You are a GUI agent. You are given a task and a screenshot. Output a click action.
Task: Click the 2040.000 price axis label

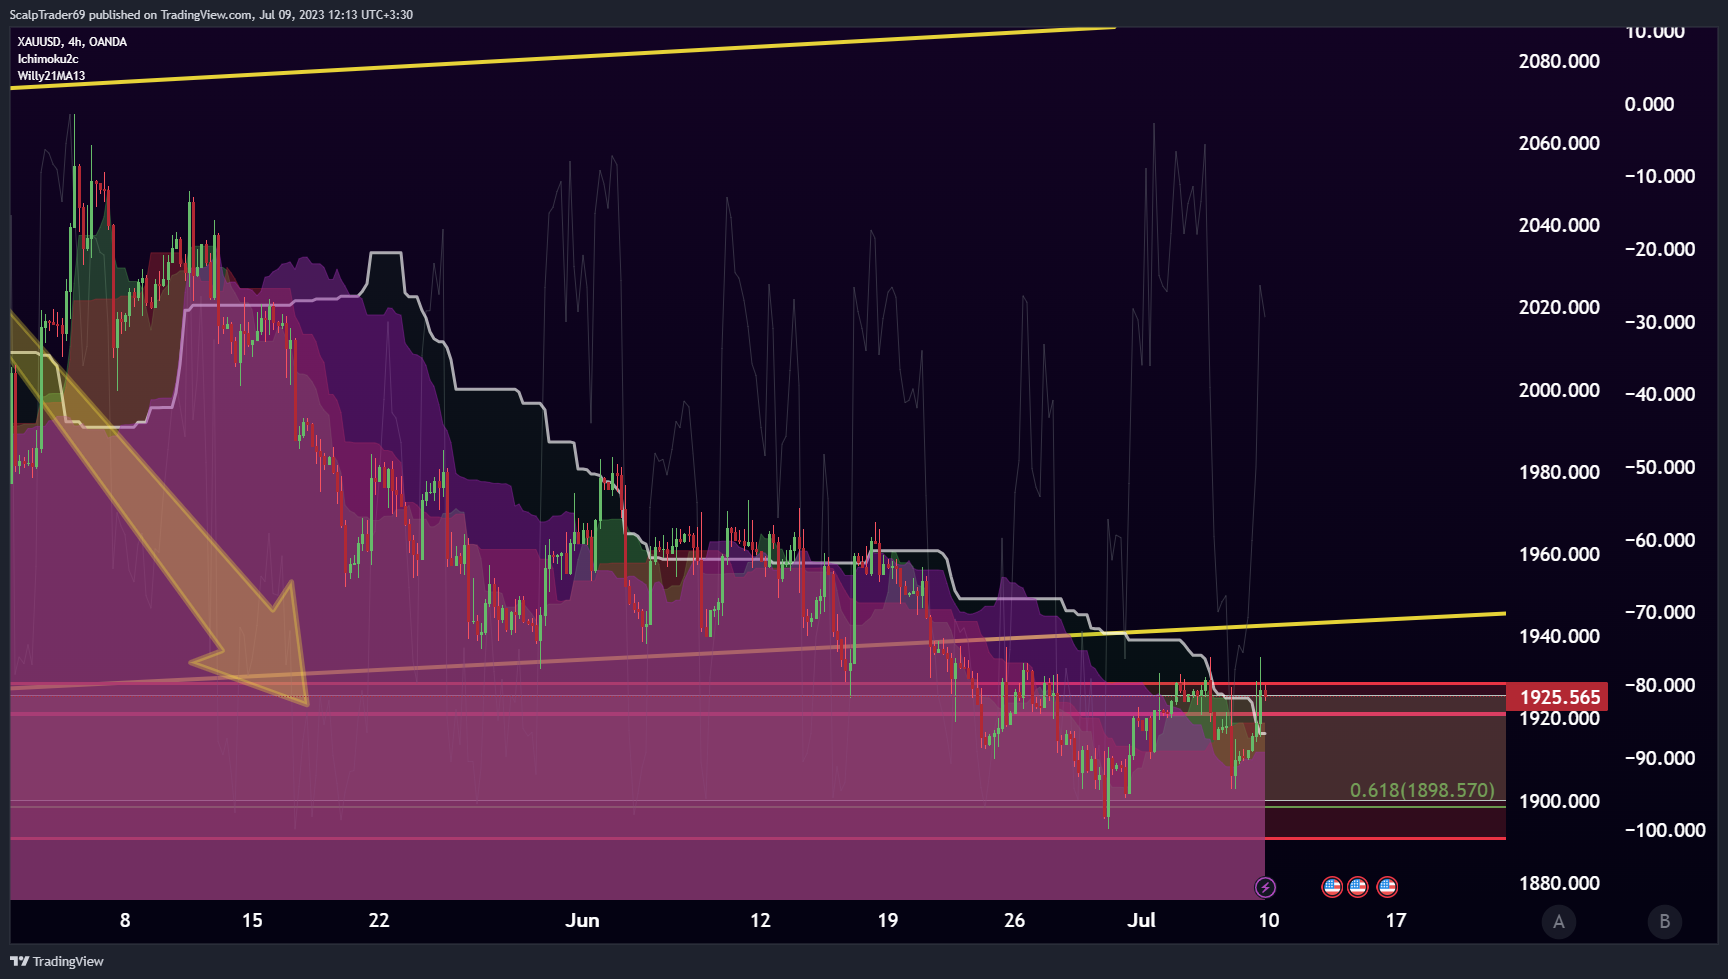point(1559,225)
